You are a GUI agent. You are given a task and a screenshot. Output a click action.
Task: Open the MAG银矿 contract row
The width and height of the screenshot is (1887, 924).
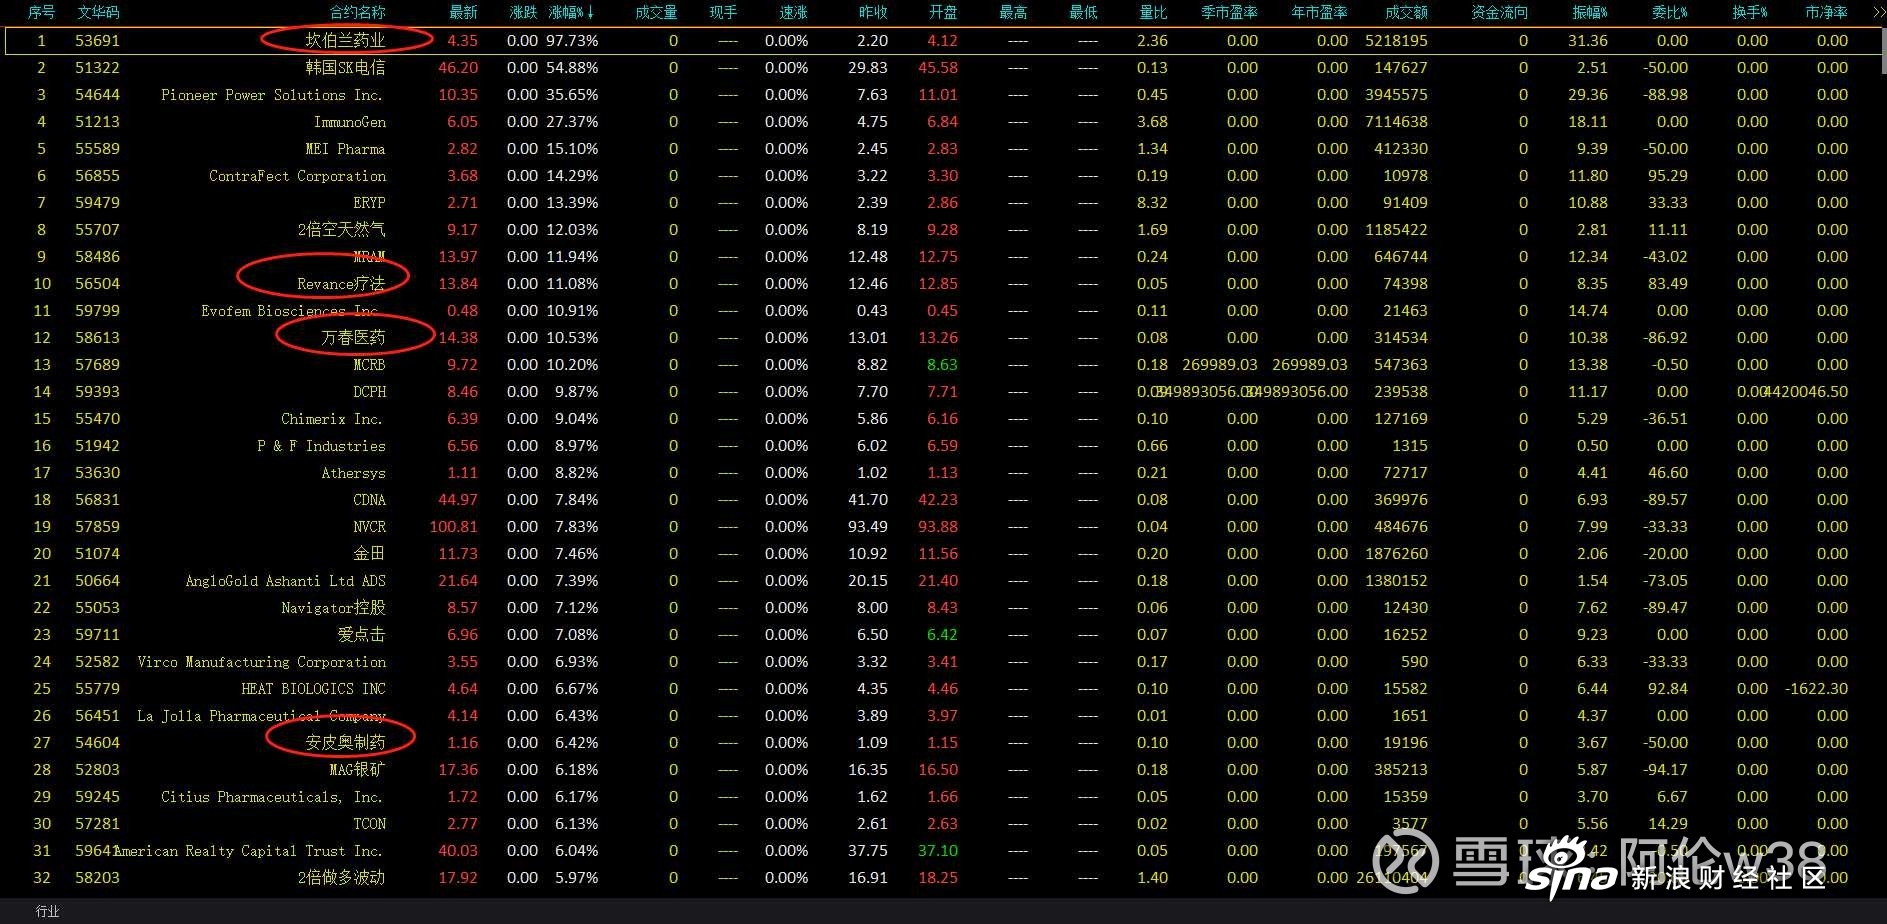(x=943, y=770)
